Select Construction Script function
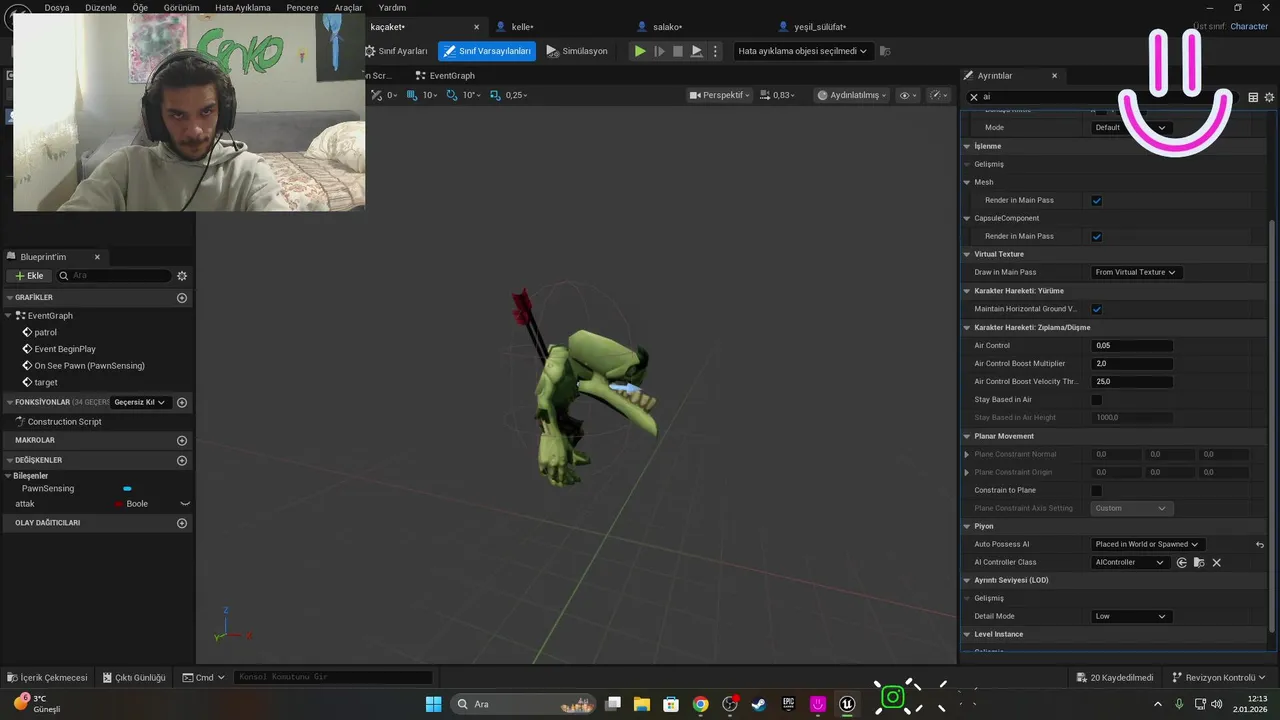The image size is (1280, 720). [64, 421]
